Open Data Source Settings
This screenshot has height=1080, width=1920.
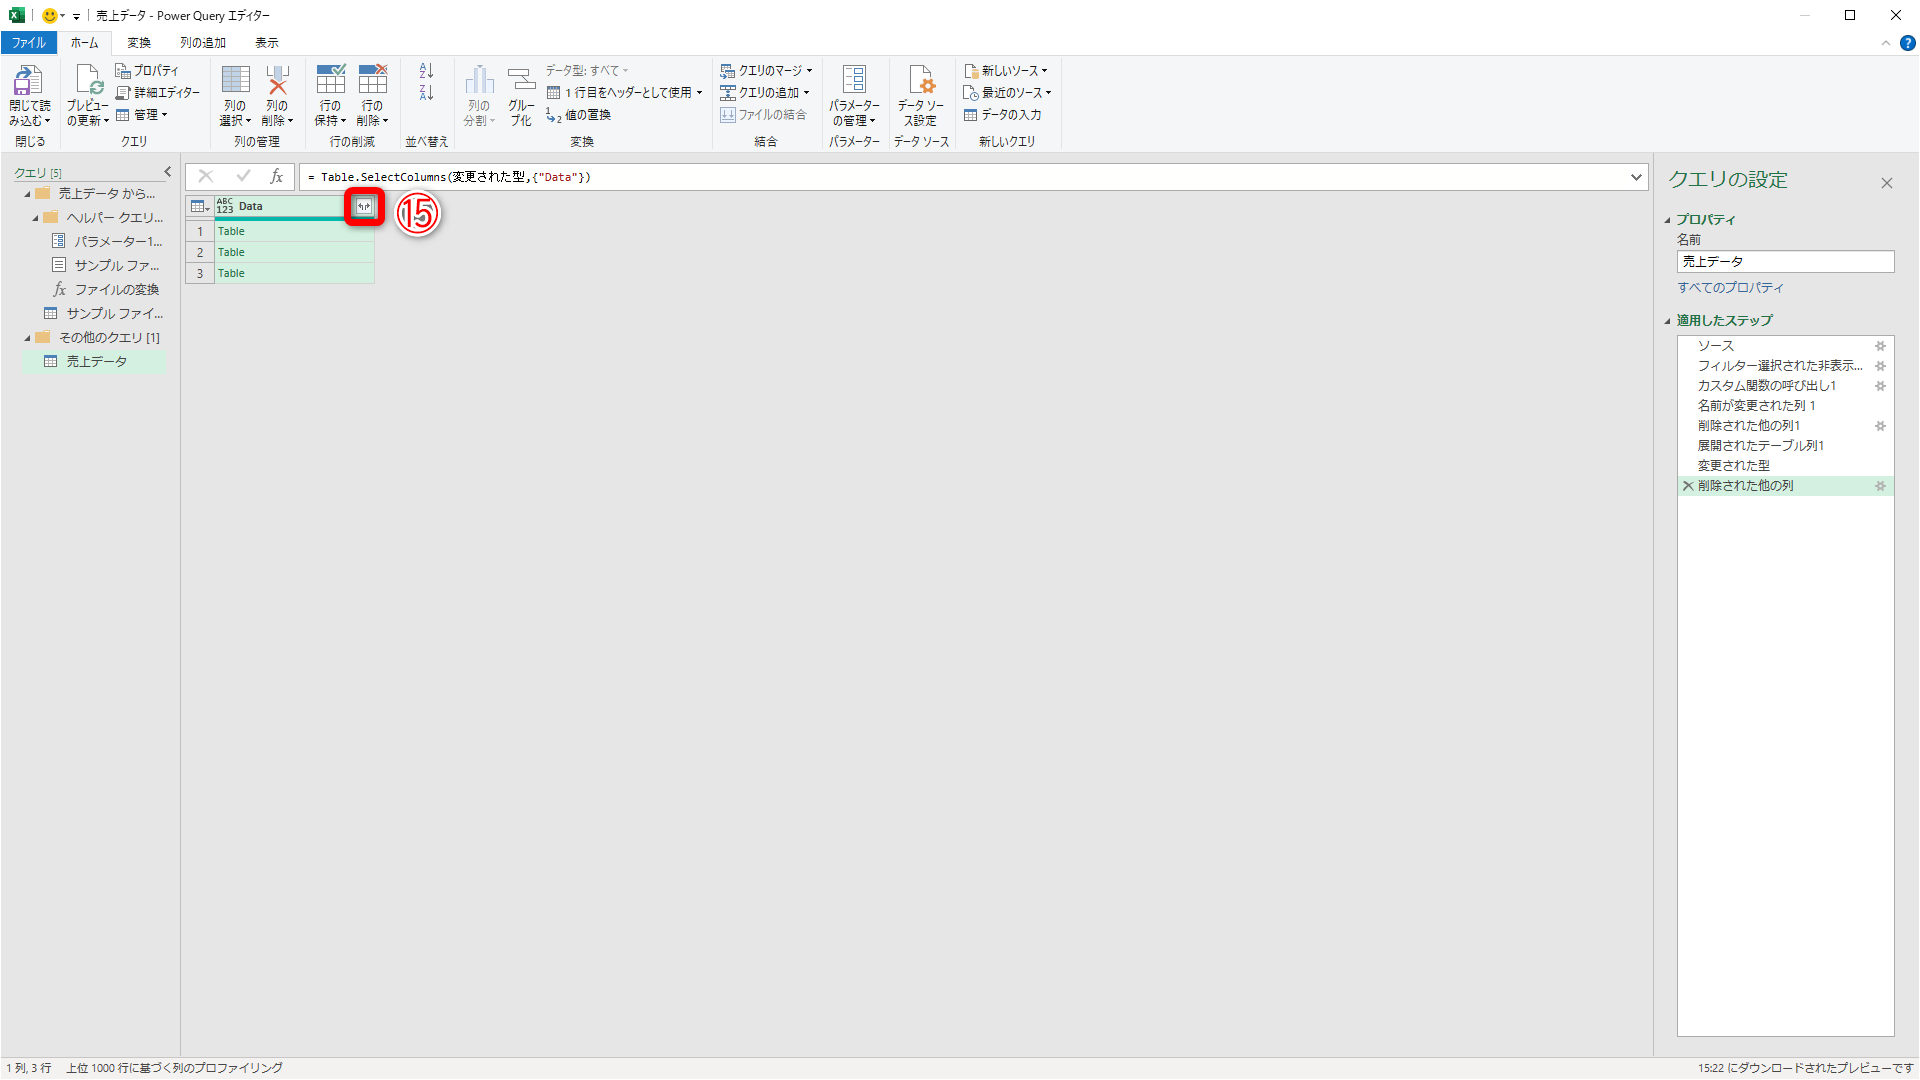click(x=920, y=95)
